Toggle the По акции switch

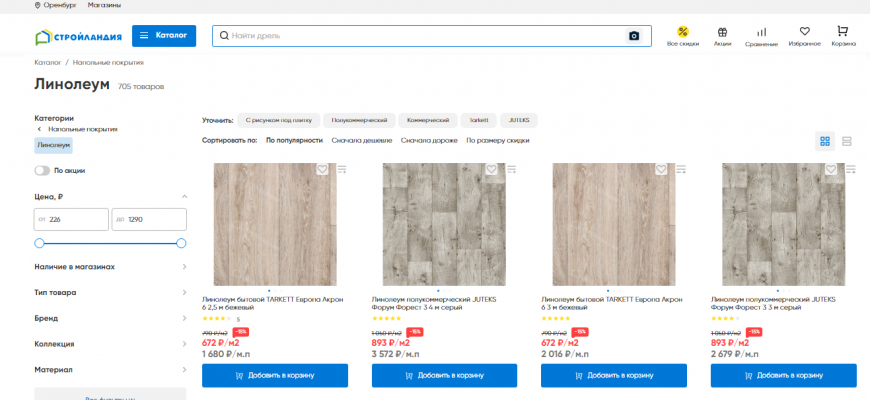[42, 170]
